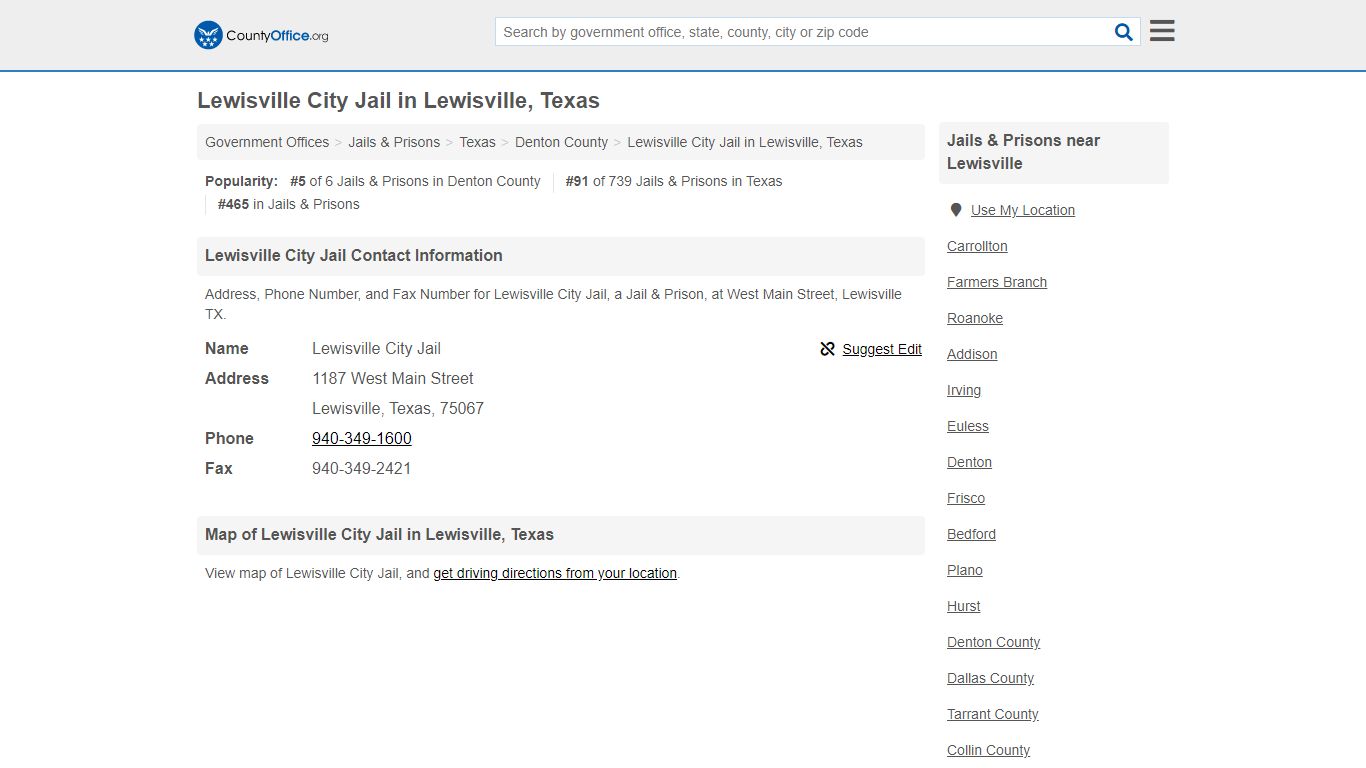Click the page title heading
This screenshot has height=768, width=1366.
(398, 101)
